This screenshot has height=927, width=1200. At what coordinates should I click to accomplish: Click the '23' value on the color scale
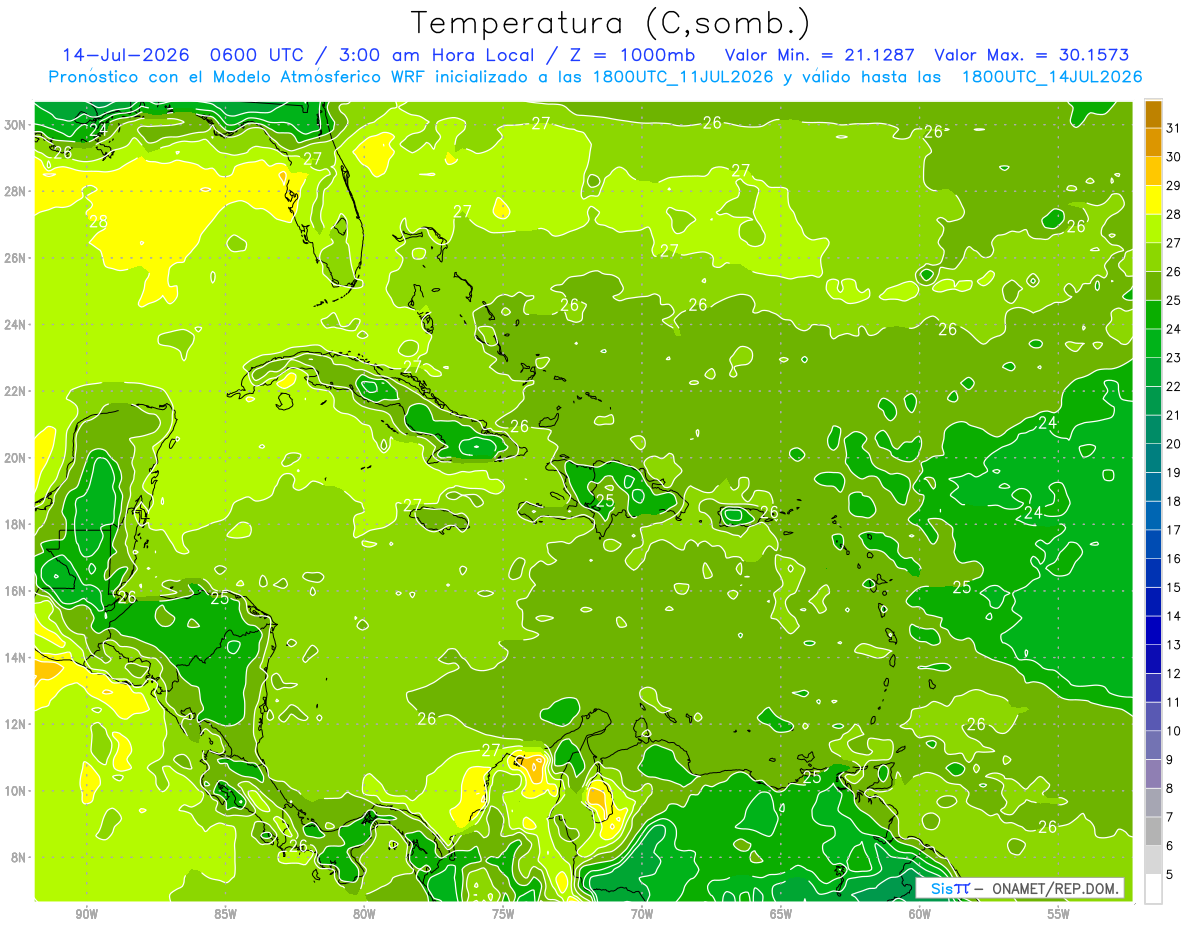pos(1174,358)
